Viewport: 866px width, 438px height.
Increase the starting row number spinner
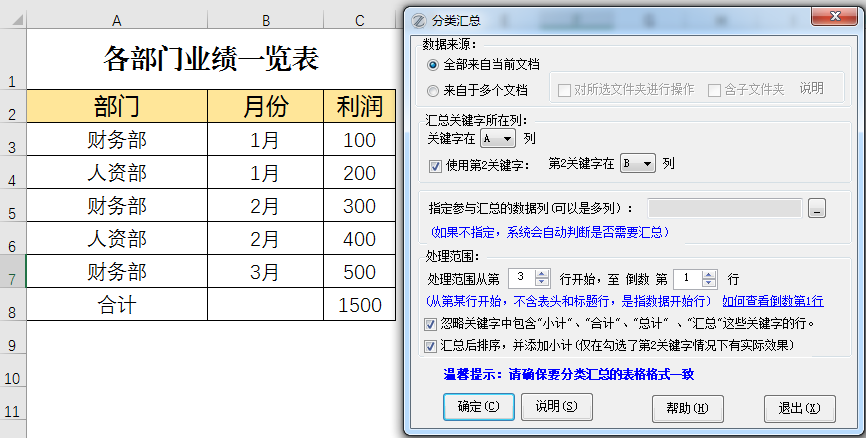pos(542,273)
